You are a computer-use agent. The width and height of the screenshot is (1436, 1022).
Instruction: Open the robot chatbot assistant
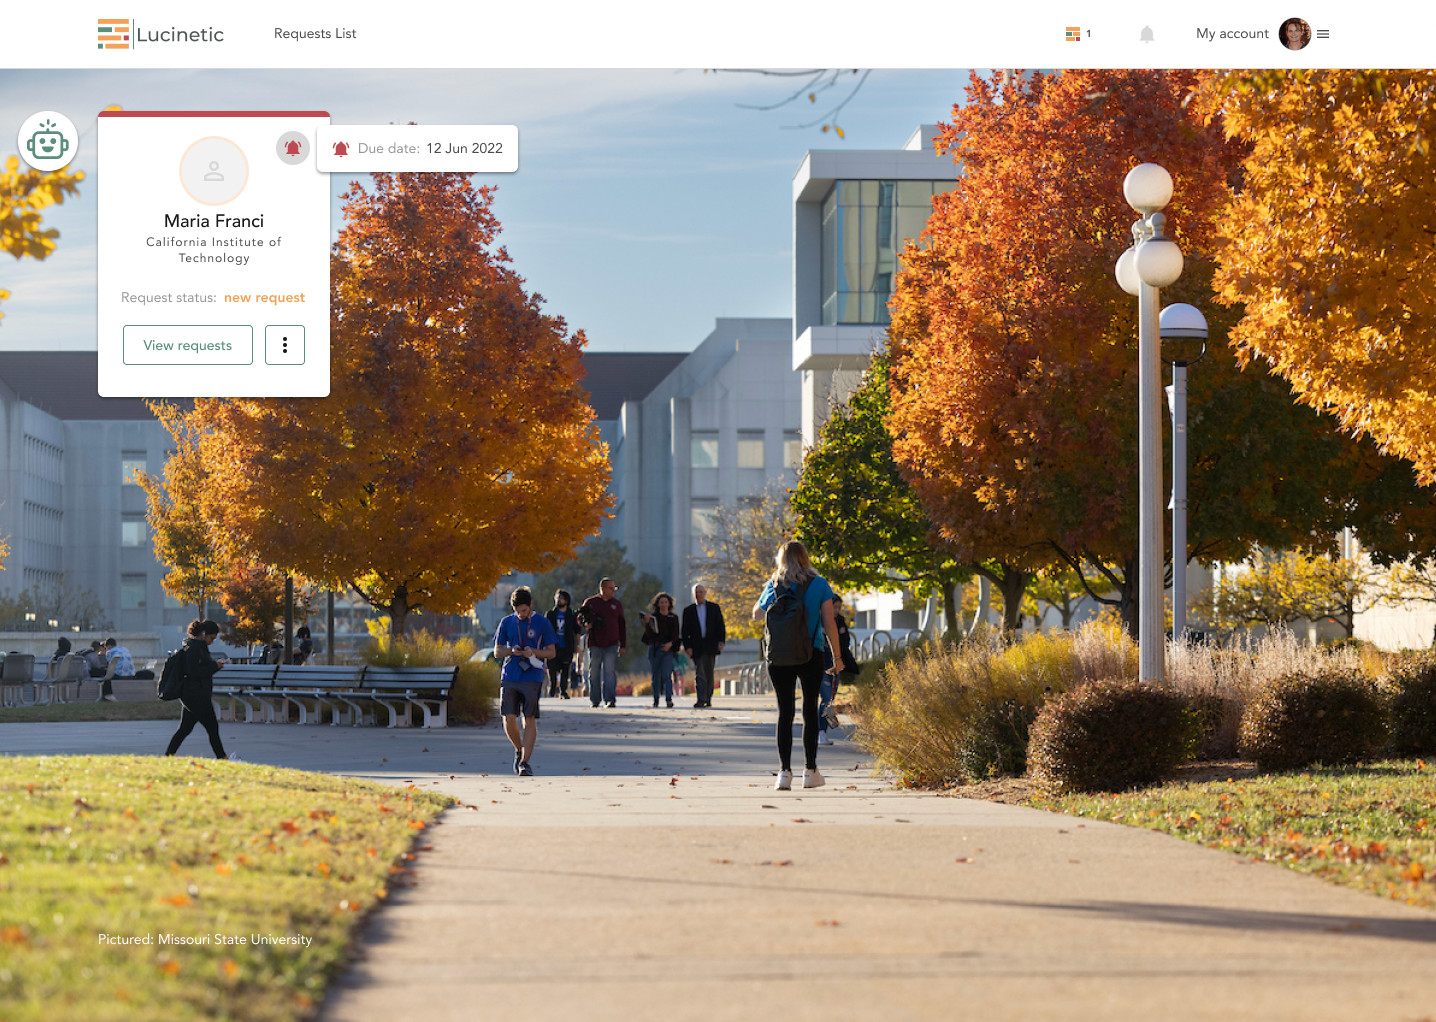(x=48, y=141)
